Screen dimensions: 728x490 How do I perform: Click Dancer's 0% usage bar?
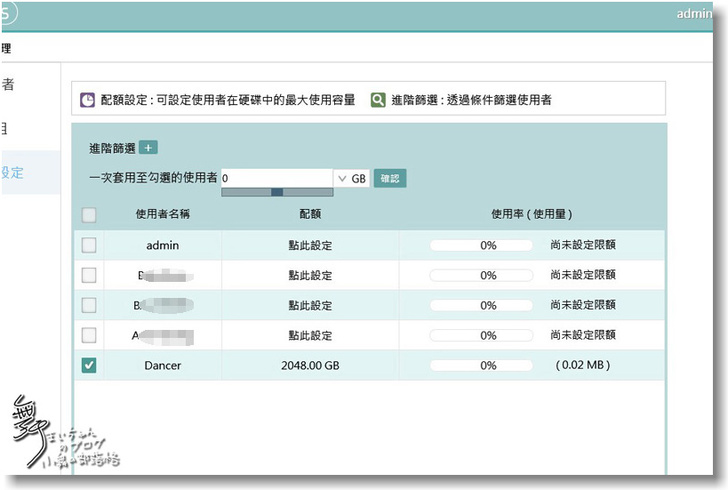click(x=481, y=366)
